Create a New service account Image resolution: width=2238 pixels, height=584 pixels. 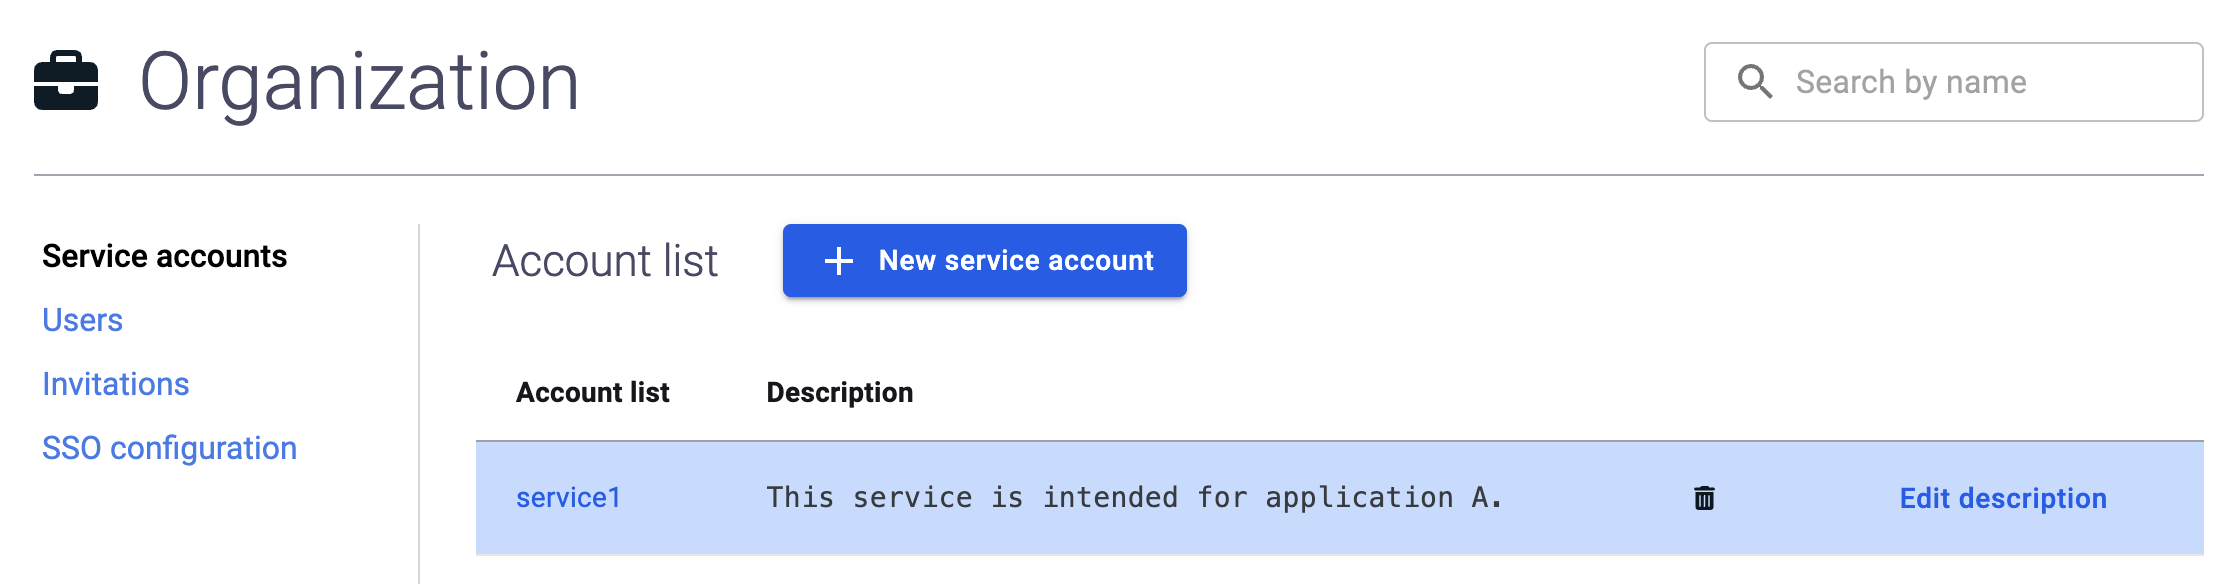coord(984,260)
